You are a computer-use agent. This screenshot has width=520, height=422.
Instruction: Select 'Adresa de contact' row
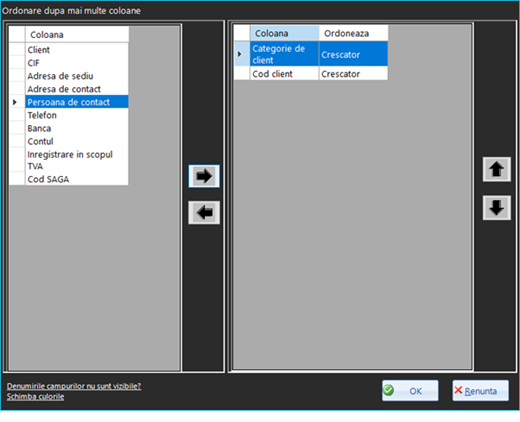point(77,89)
